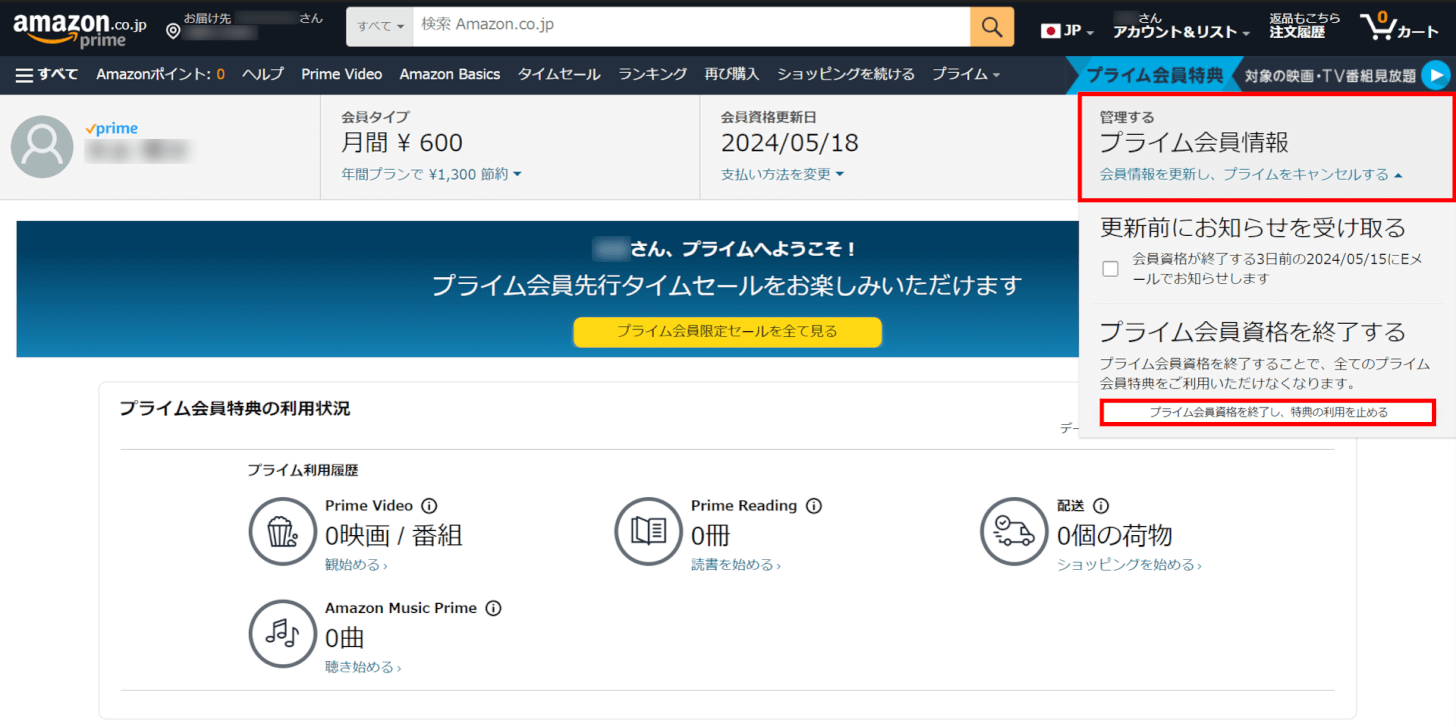The width and height of the screenshot is (1456, 727).
Task: Click プライム会員資格を終了し、特典の利用を止める button
Action: (x=1268, y=412)
